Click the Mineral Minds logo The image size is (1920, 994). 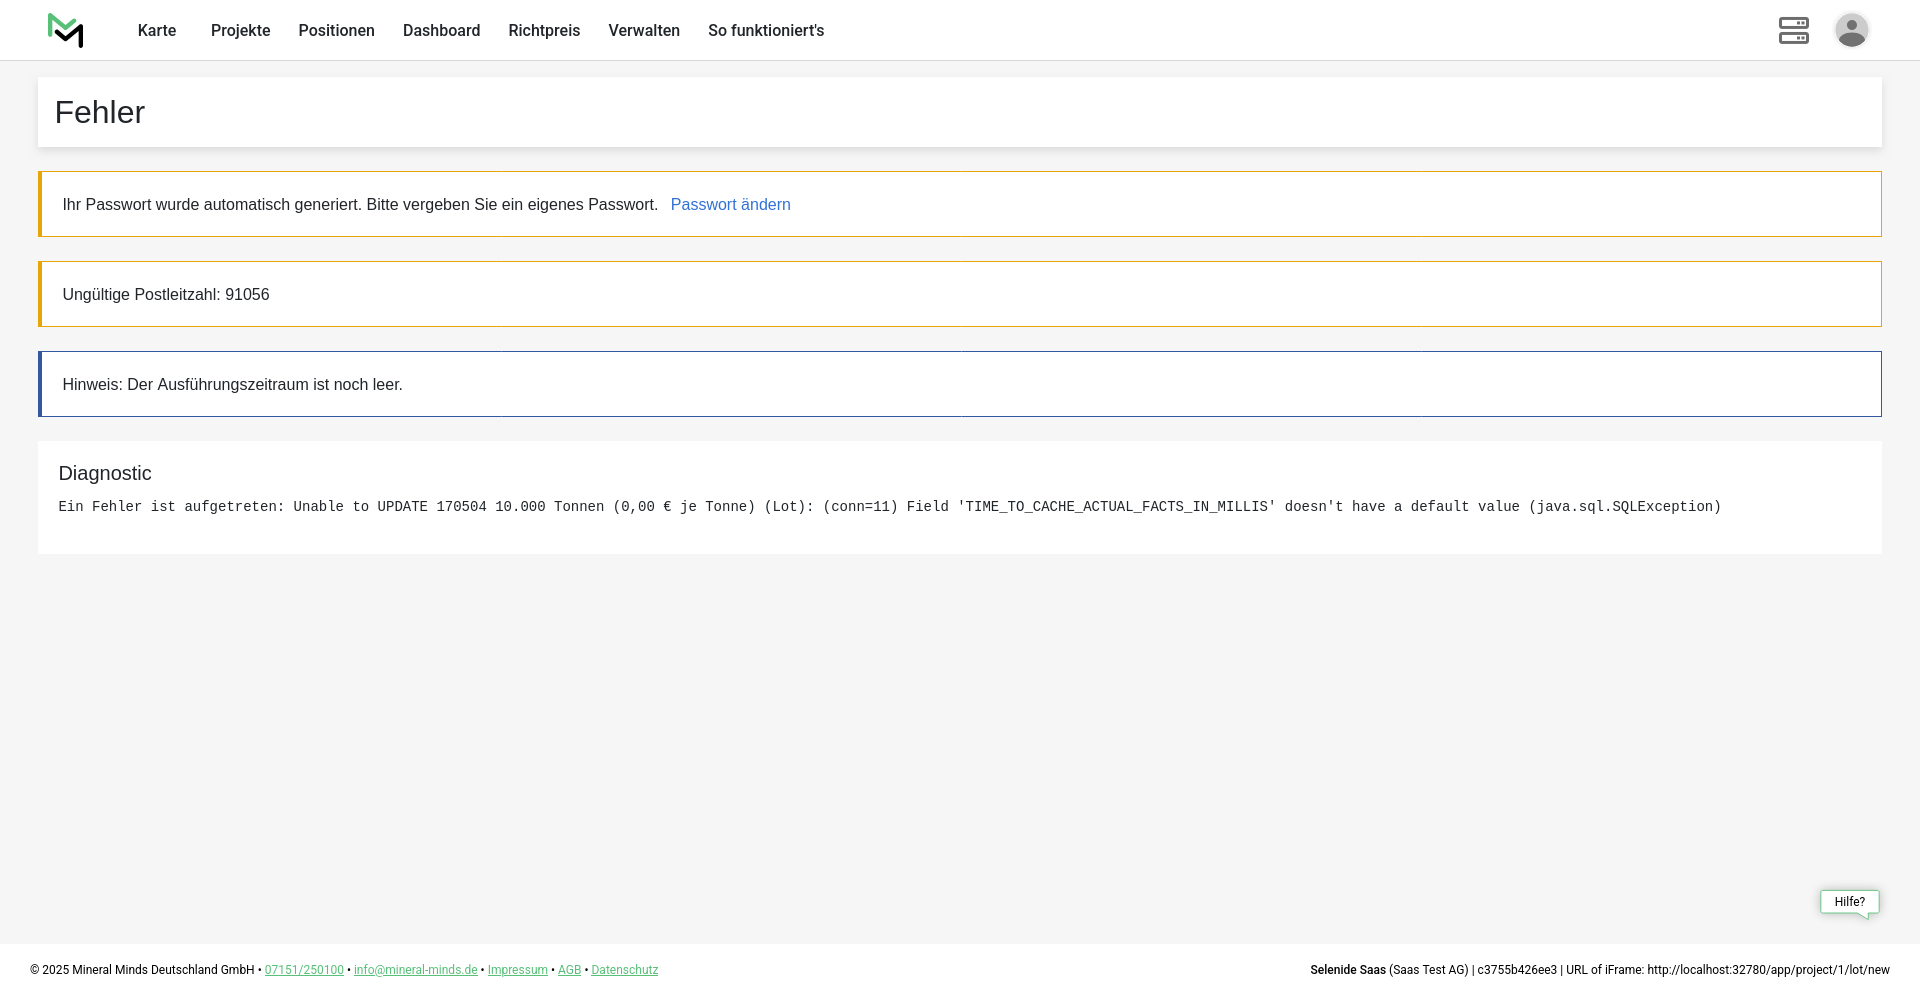coord(66,30)
